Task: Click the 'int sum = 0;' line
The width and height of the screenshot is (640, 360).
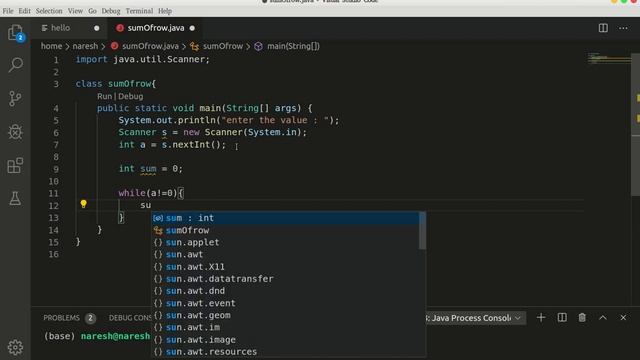Action: 151,169
